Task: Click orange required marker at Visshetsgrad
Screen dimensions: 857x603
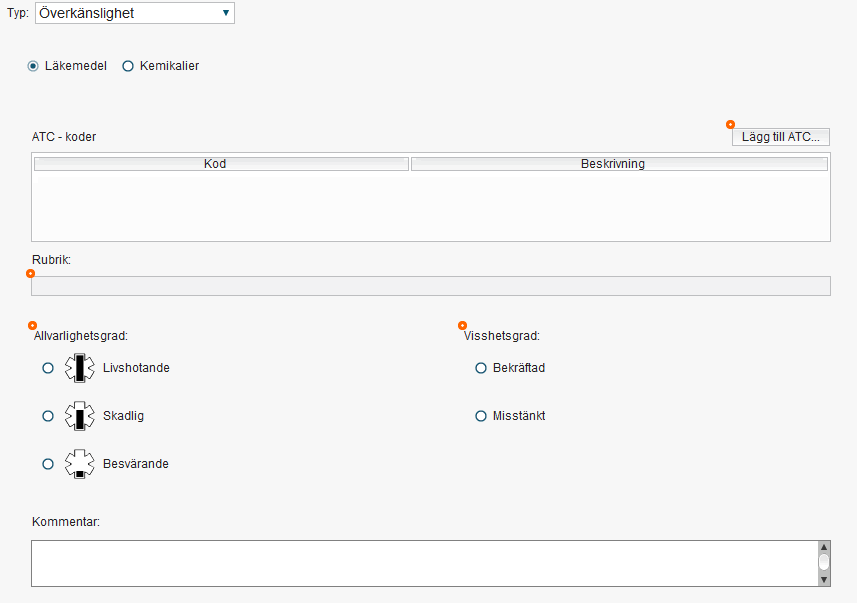Action: tap(462, 325)
